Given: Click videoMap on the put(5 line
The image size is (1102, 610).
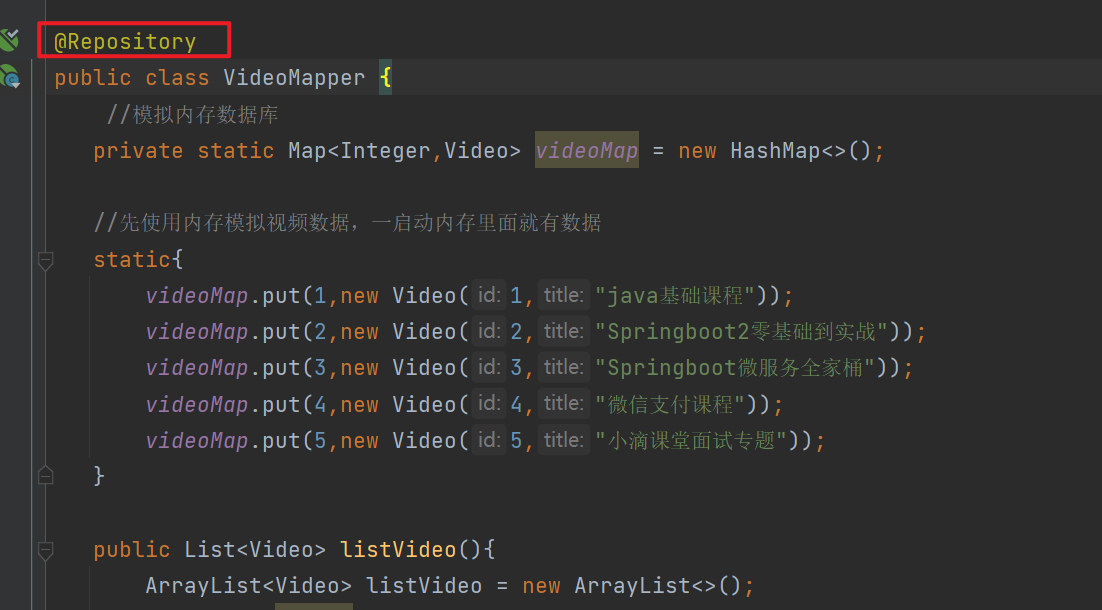Looking at the screenshot, I should coord(197,441).
